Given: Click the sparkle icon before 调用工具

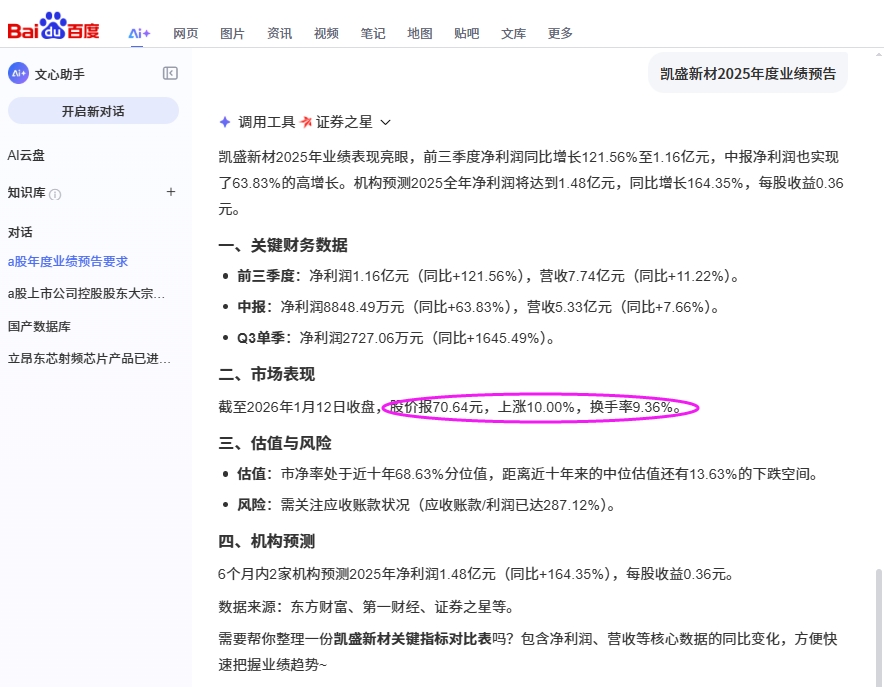Looking at the screenshot, I should click(x=225, y=122).
